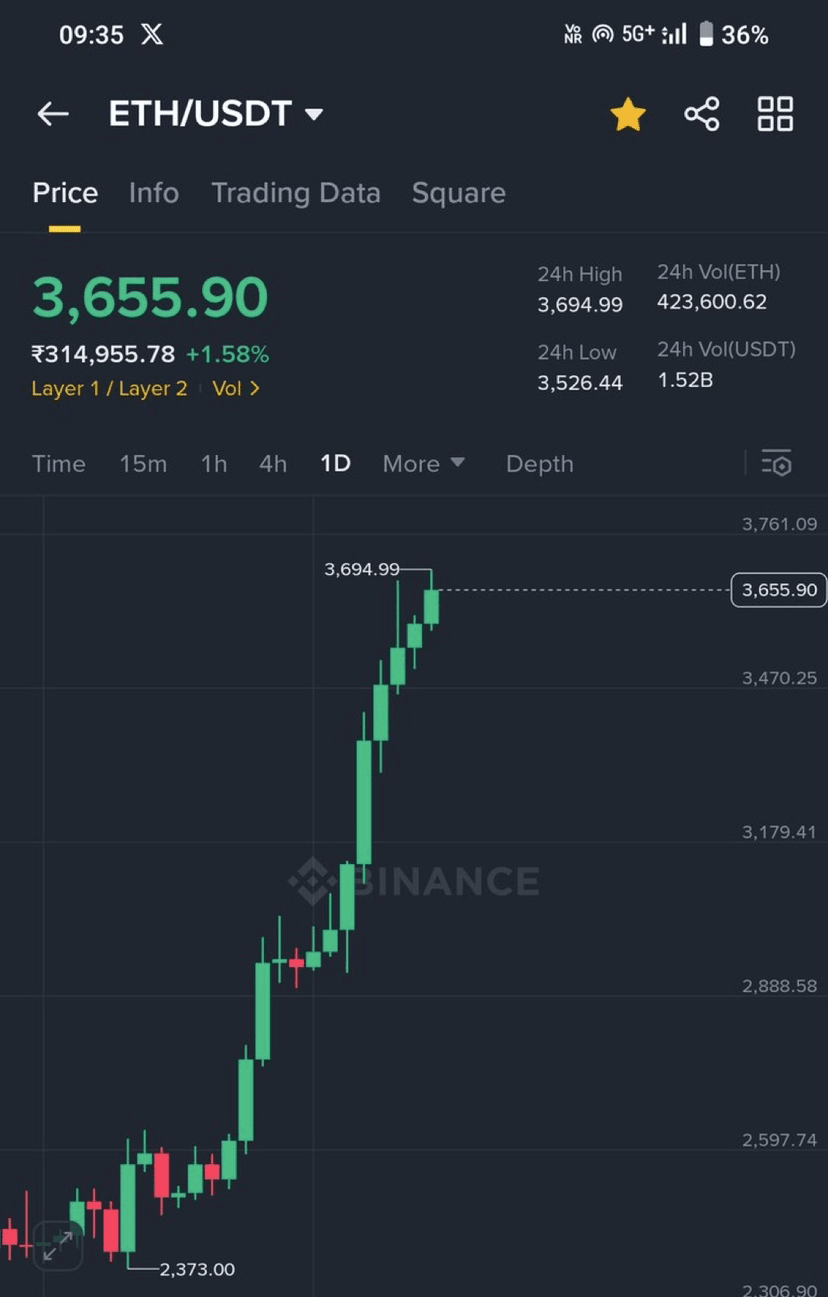Image resolution: width=828 pixels, height=1297 pixels.
Task: Toggle the yellow favorite star
Action: pos(628,114)
